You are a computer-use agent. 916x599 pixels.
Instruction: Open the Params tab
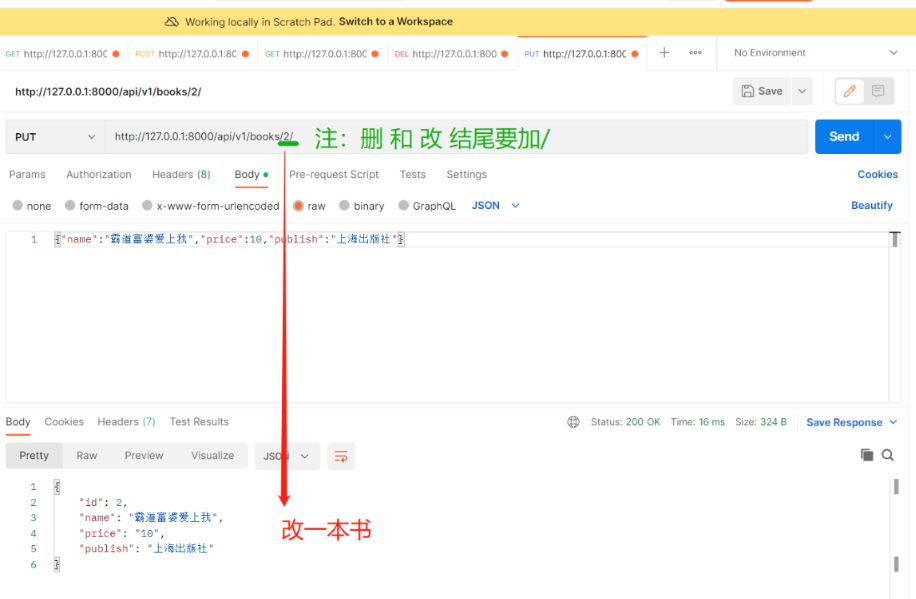pos(27,174)
